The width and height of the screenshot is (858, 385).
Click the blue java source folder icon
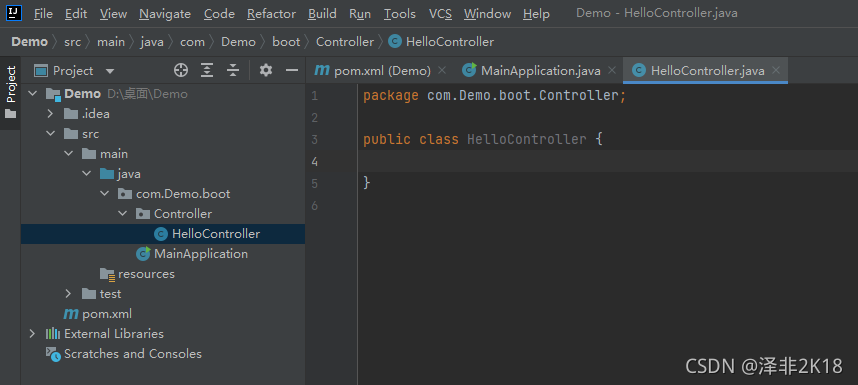coord(107,174)
